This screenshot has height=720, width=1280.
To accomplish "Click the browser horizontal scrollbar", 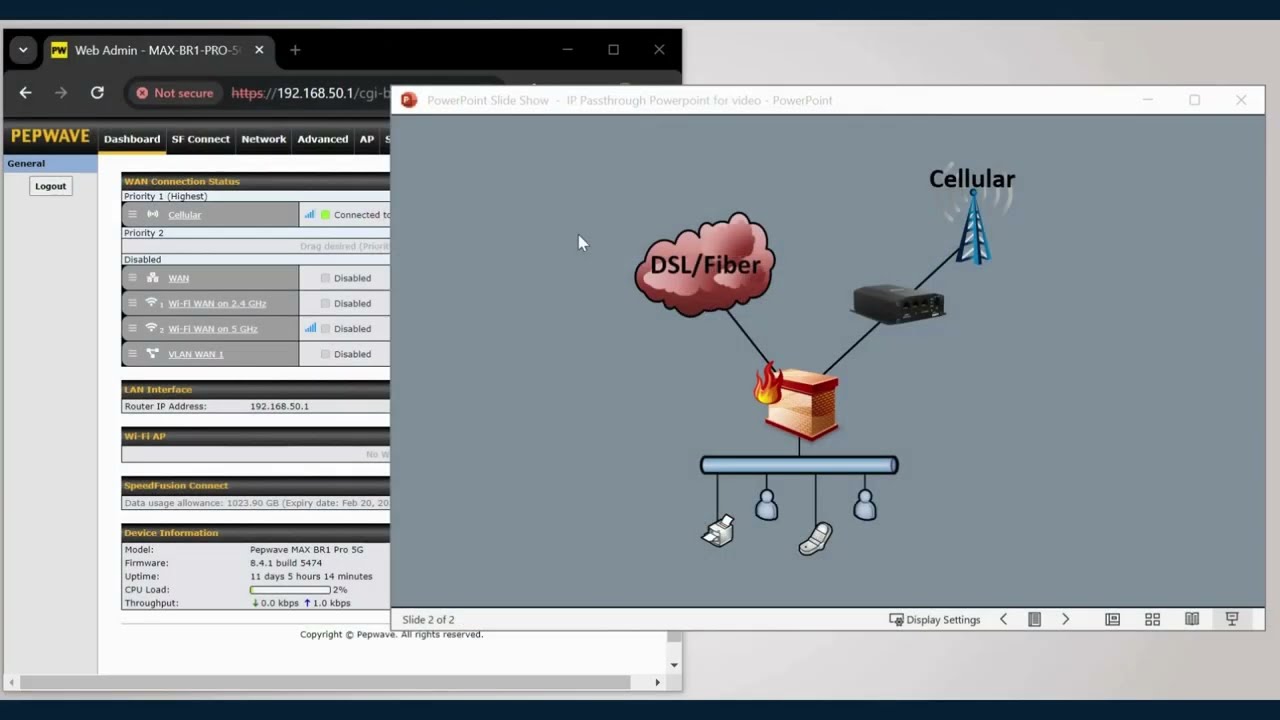I will coord(326,682).
